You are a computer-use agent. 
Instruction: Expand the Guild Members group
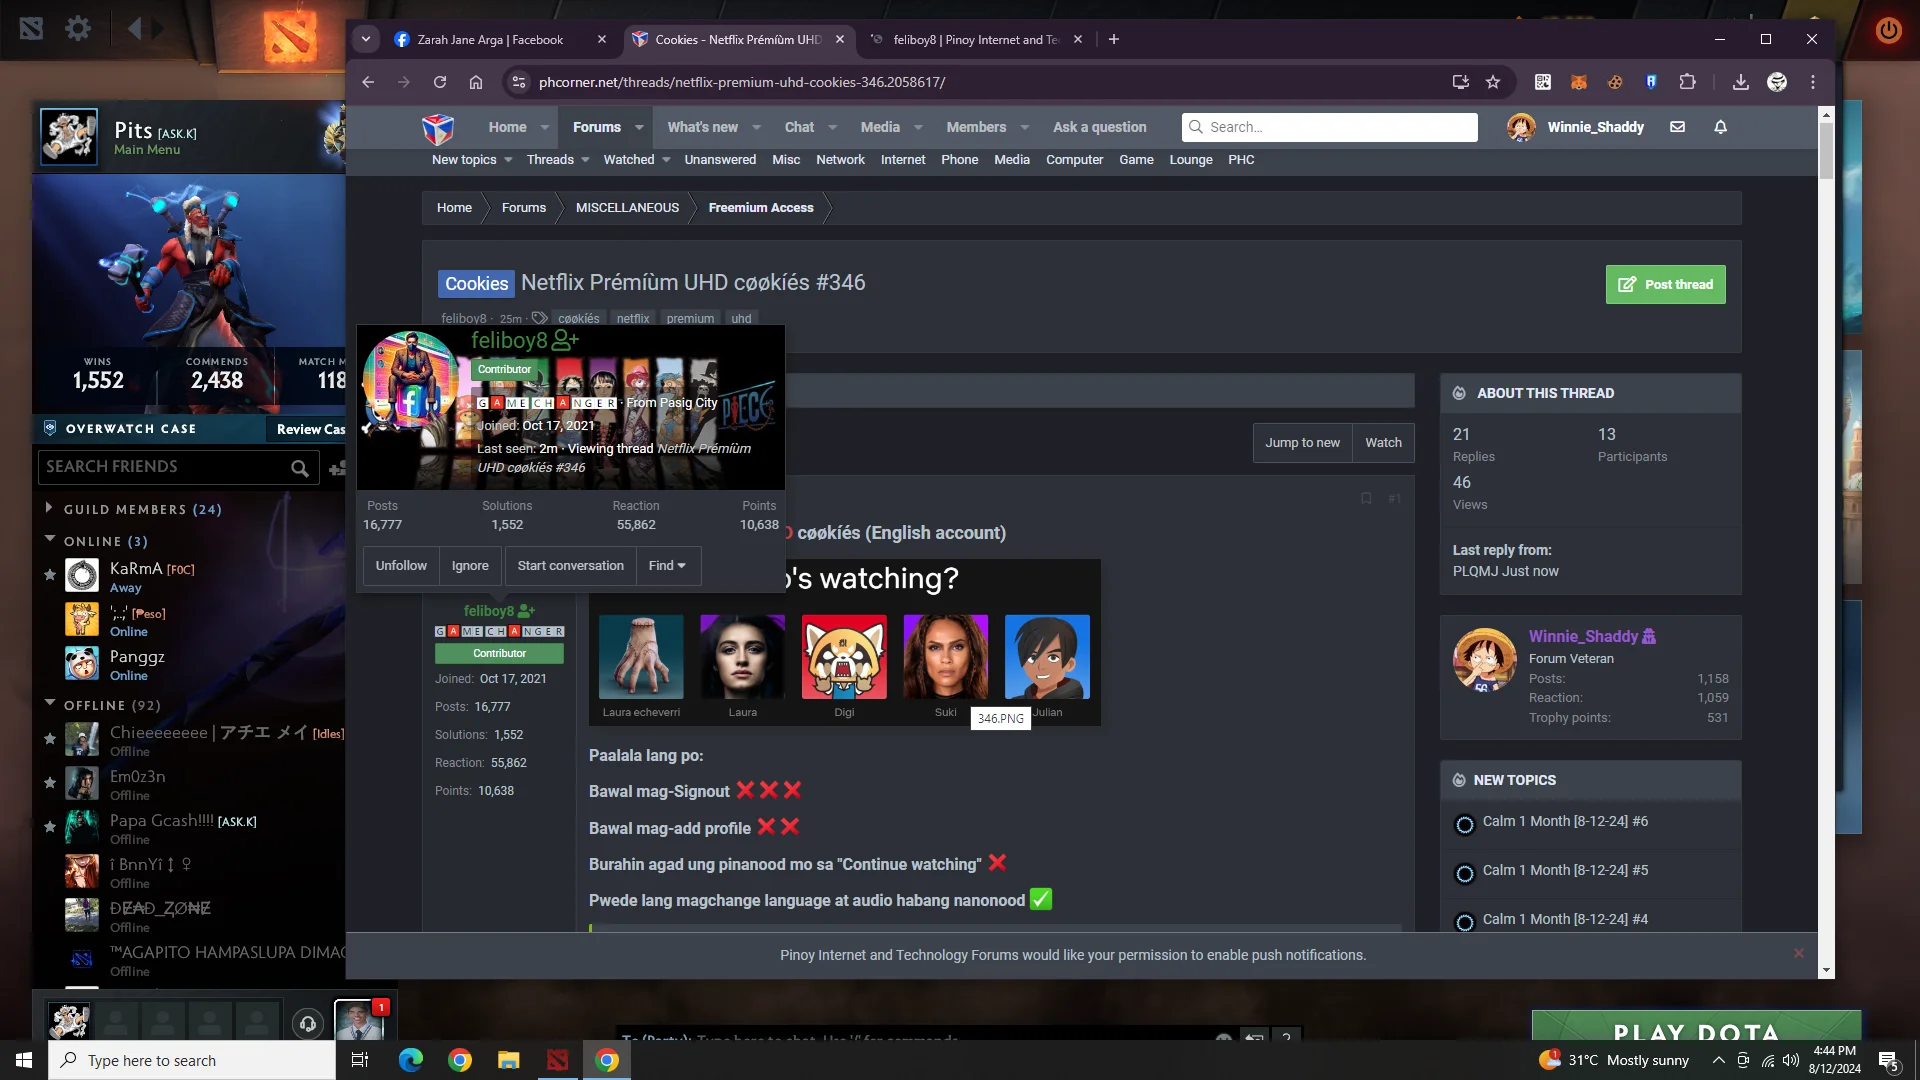pos(49,509)
